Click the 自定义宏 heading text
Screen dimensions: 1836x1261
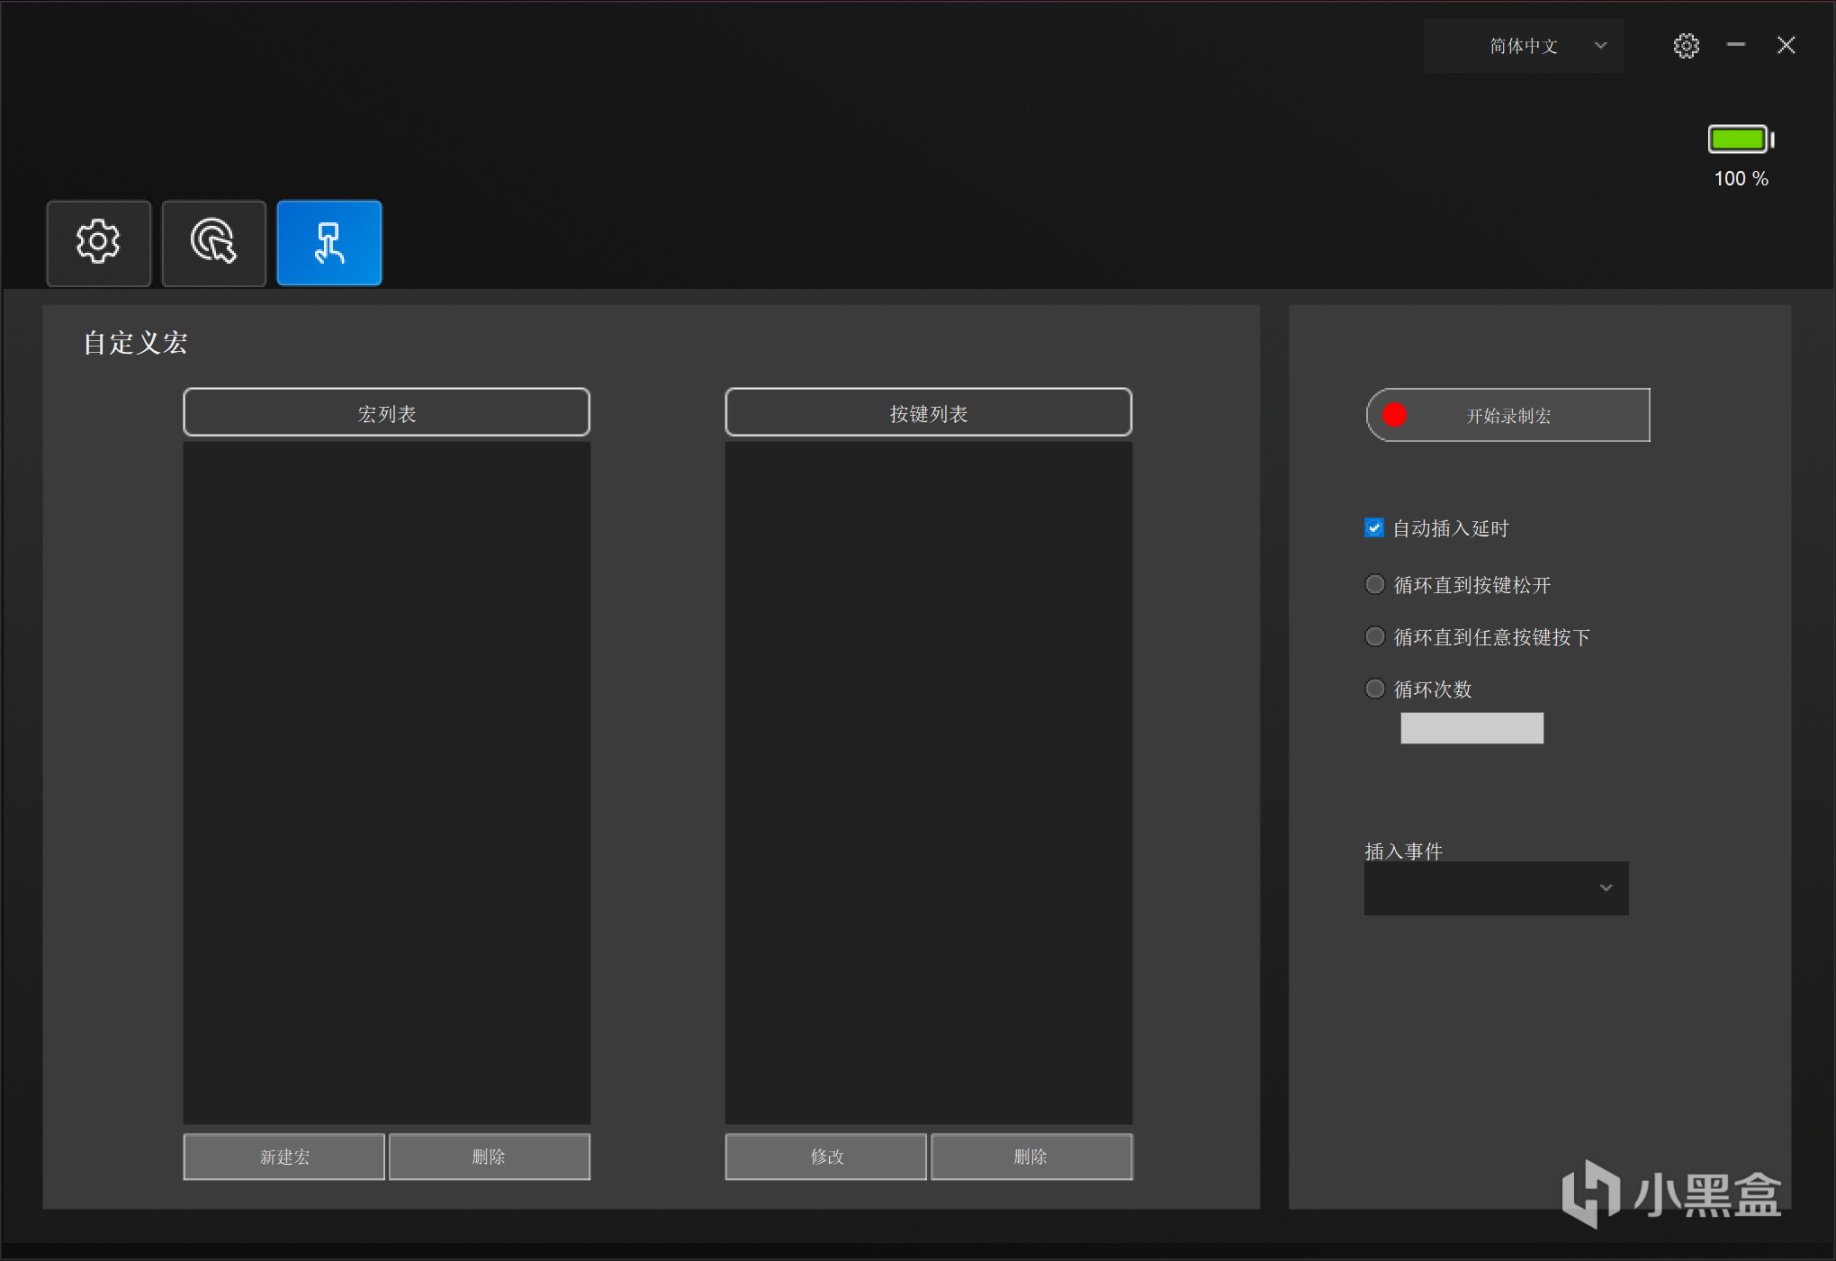(x=135, y=343)
